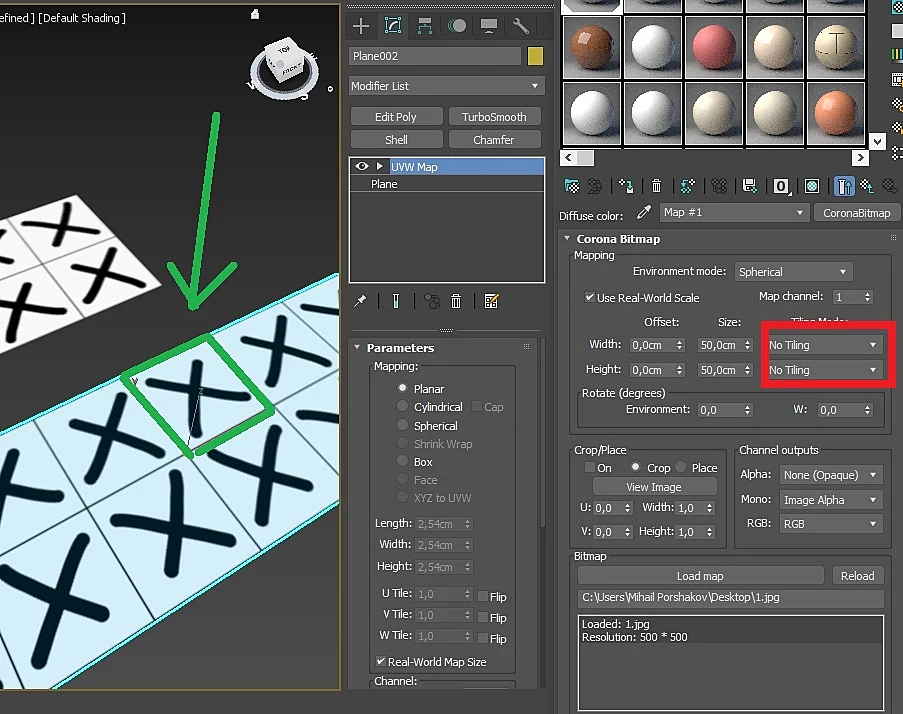The image size is (903, 714).
Task: Click the Go Forward to Sibling icon
Action: 890,186
